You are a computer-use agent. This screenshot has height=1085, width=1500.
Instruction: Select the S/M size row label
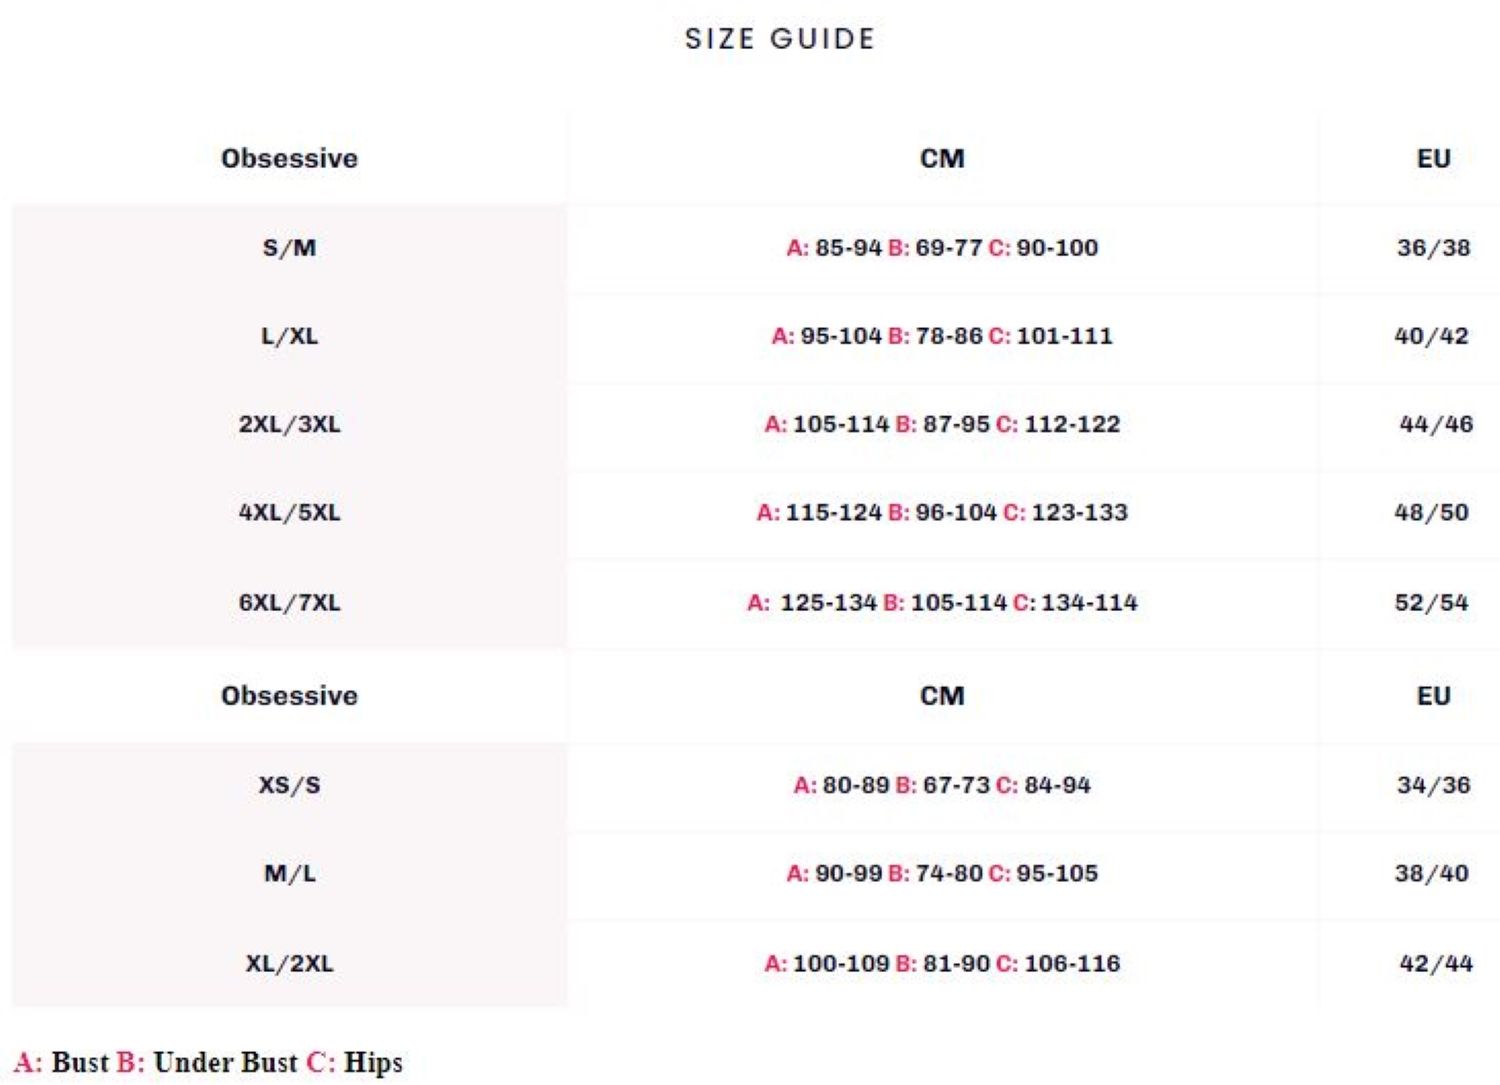click(289, 248)
